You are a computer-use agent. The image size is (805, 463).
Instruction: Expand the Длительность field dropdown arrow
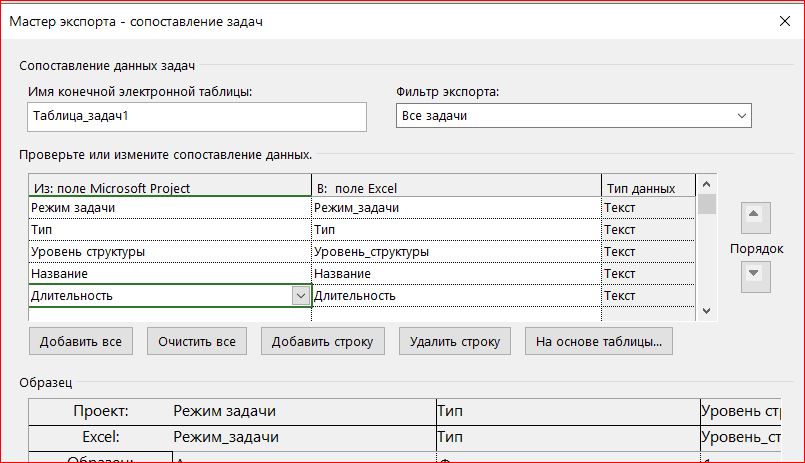300,296
